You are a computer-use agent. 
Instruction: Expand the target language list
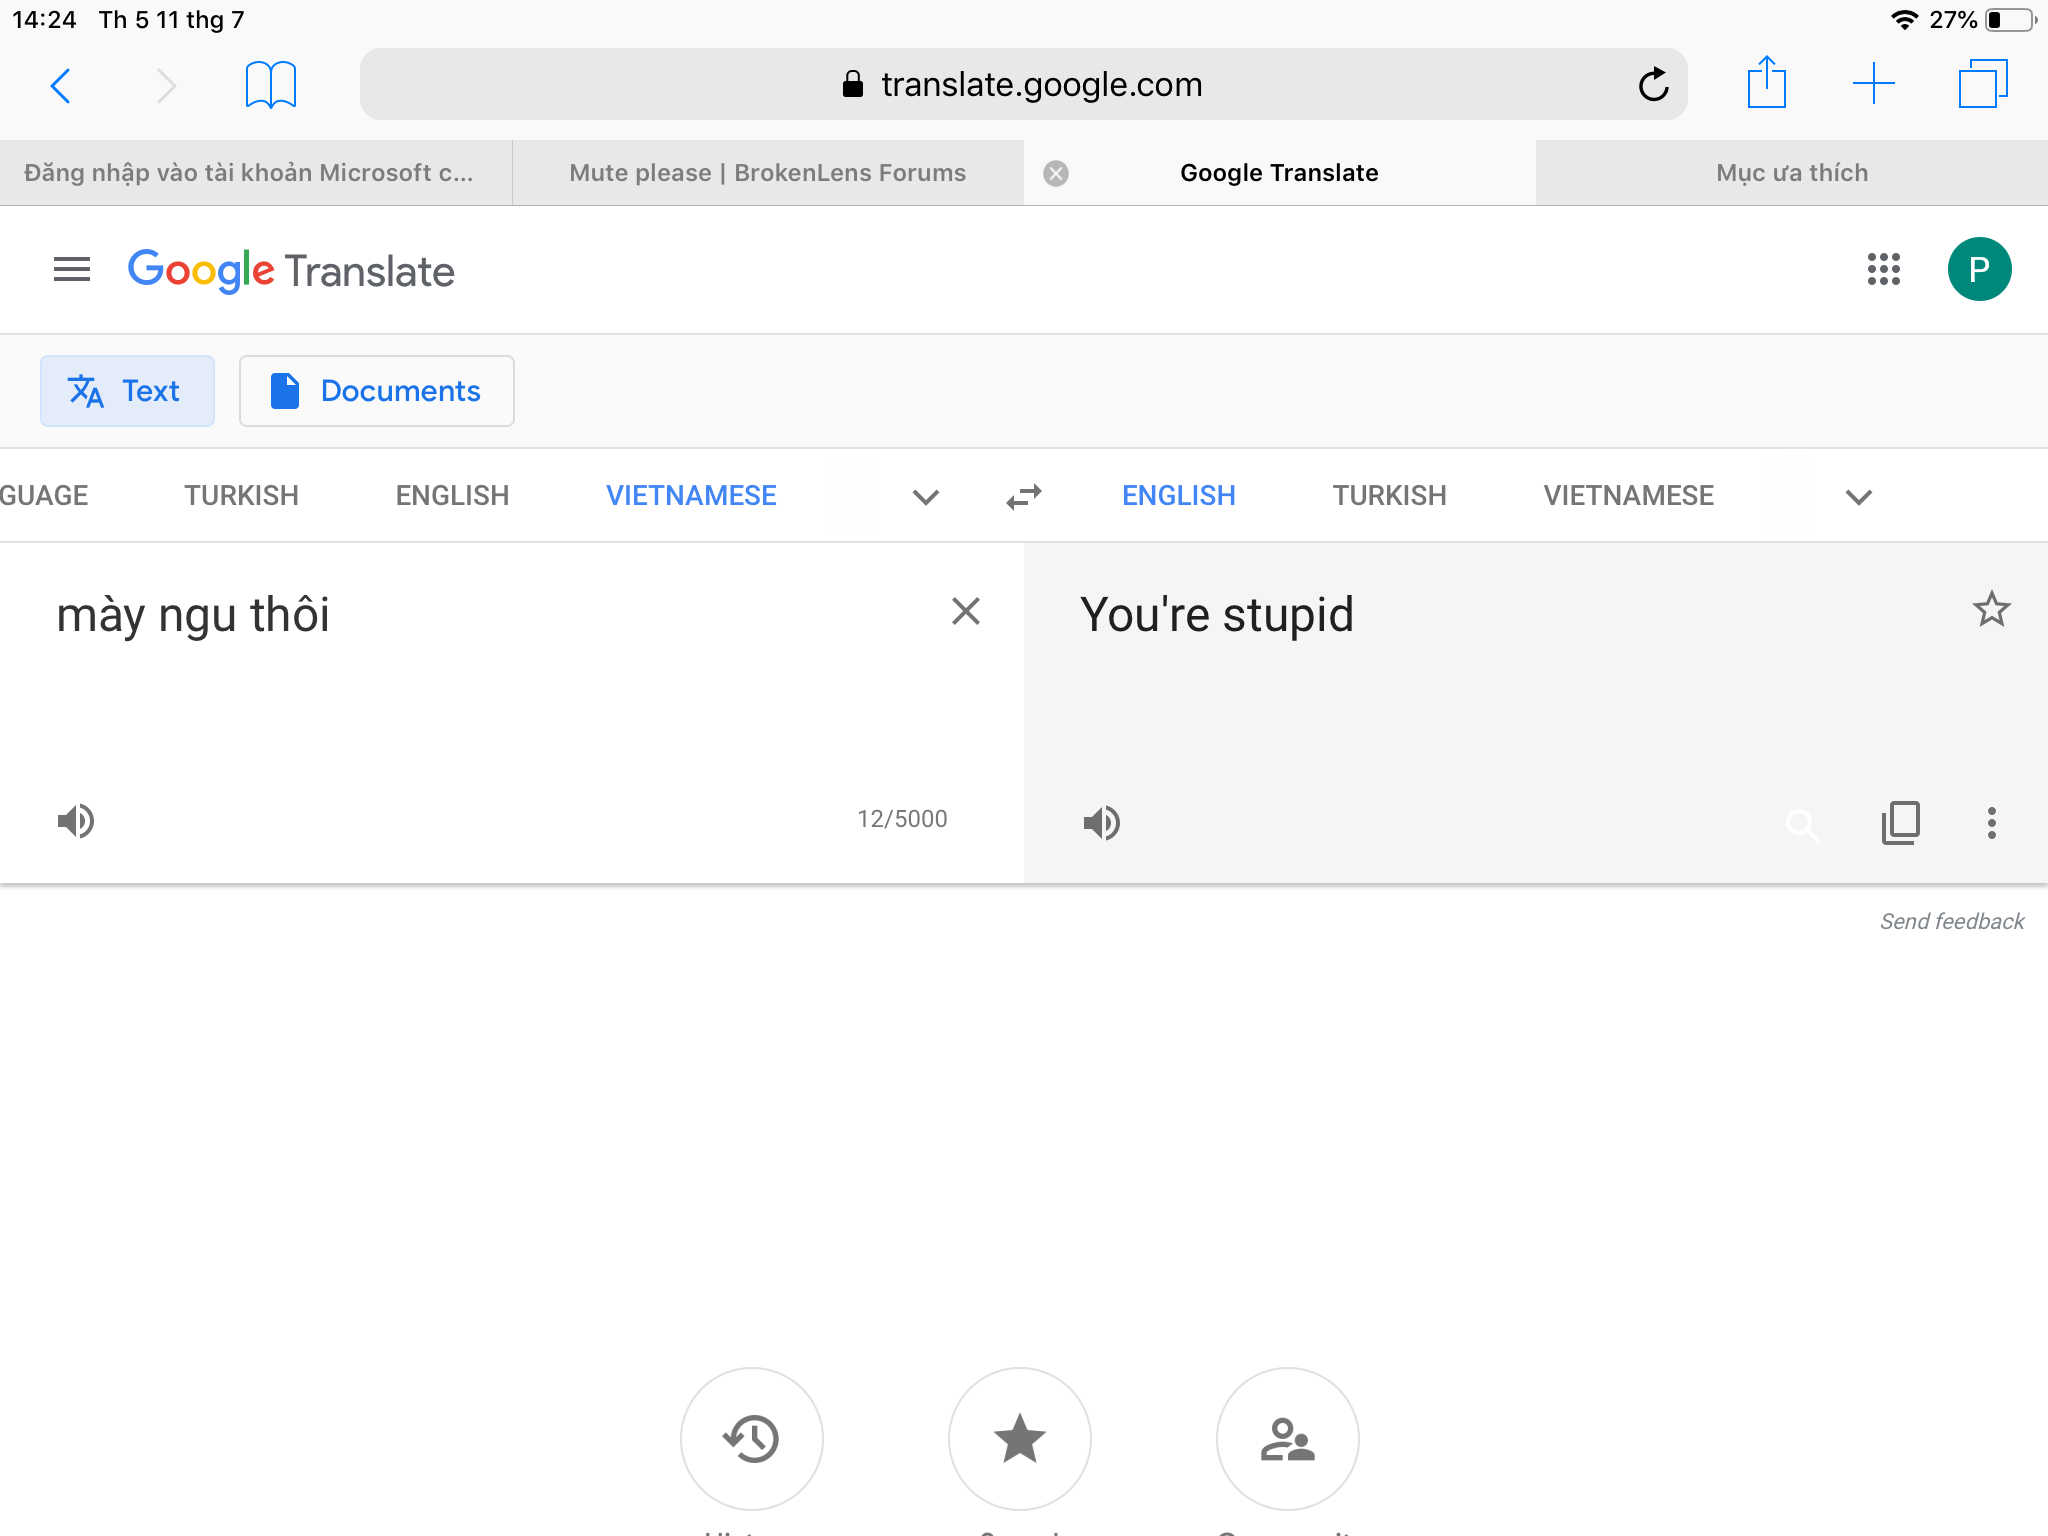point(1859,497)
